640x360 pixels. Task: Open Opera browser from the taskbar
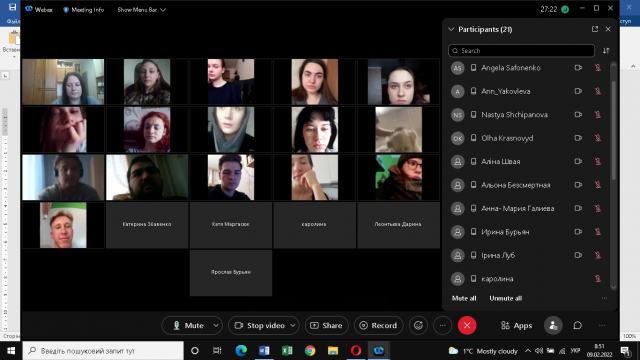click(356, 351)
